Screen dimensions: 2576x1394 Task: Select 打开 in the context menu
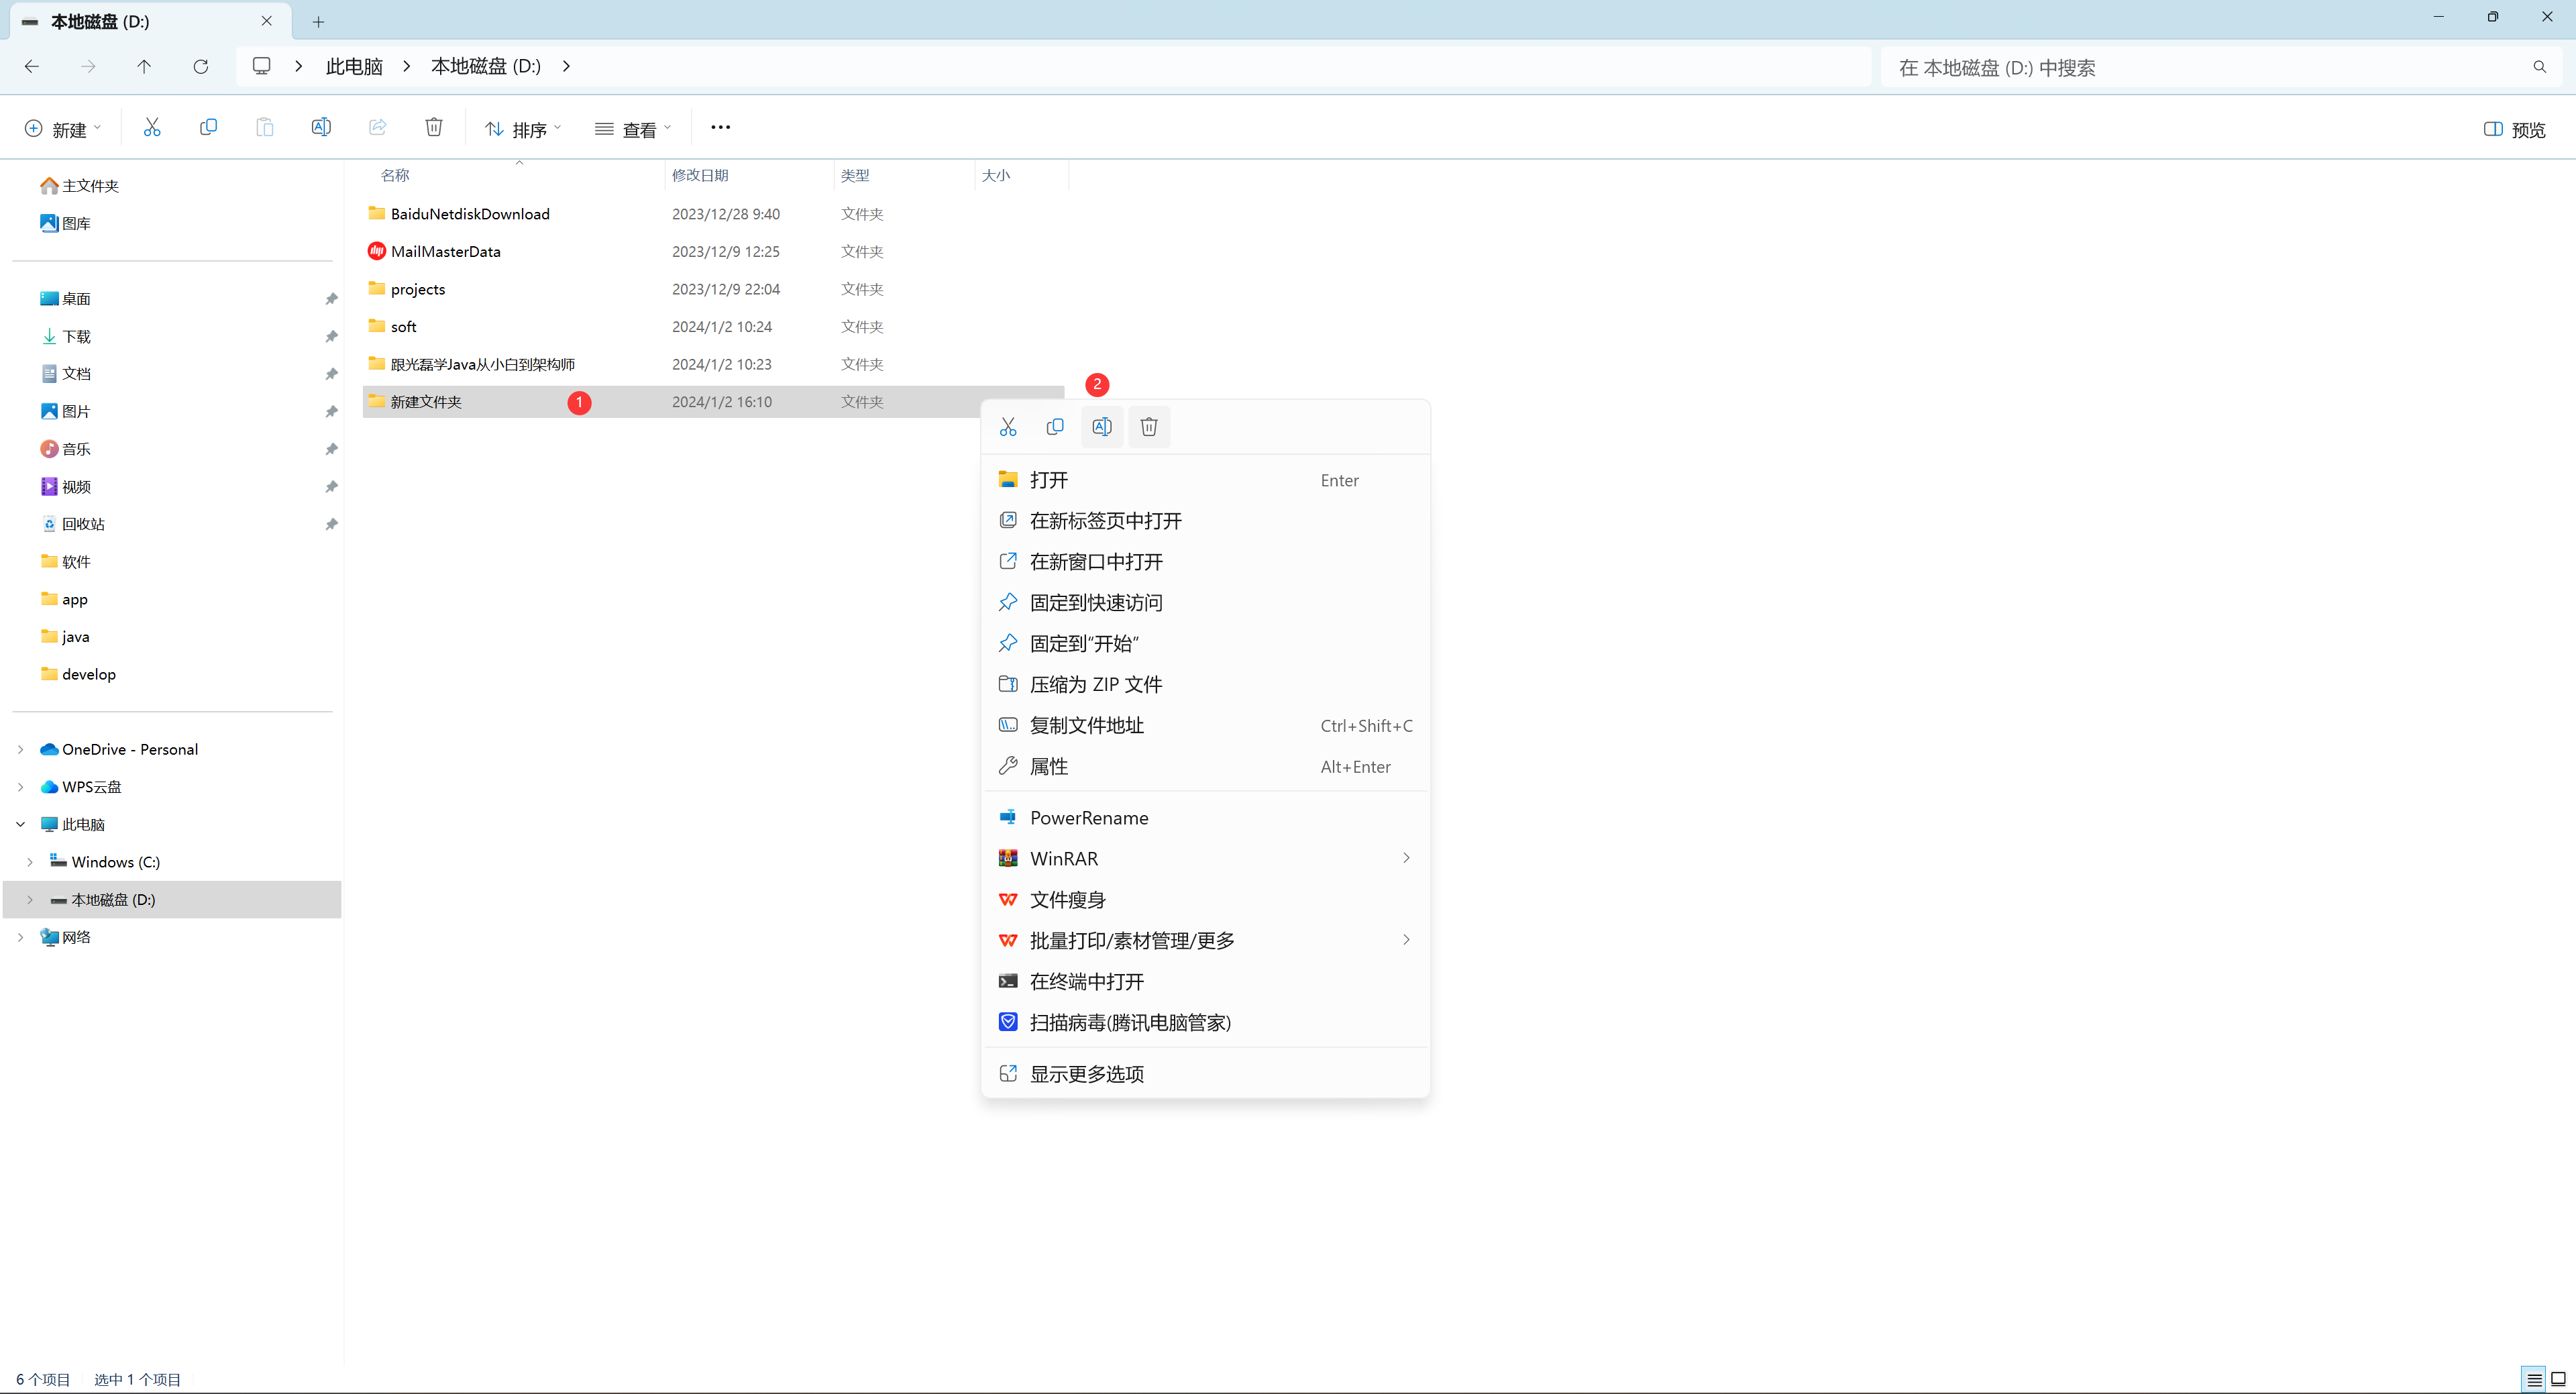(1206, 480)
